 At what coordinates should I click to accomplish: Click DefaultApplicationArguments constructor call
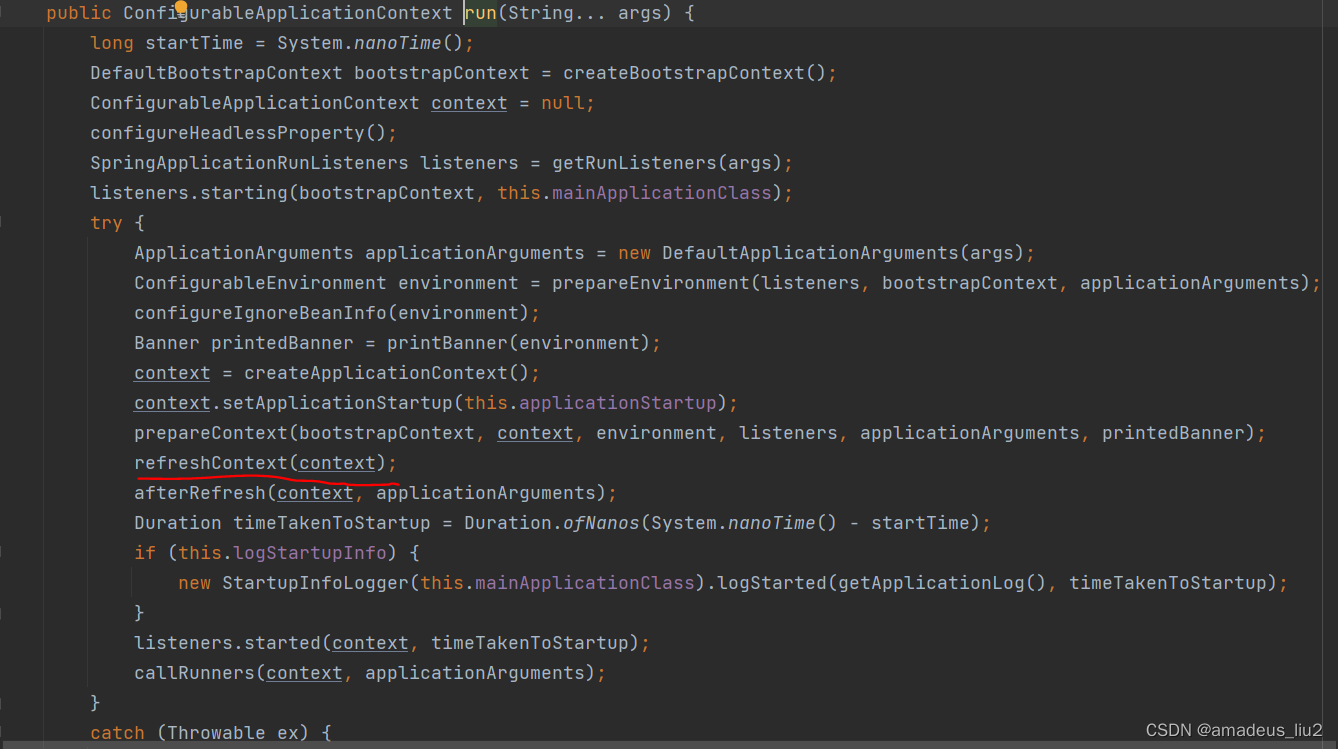tap(843, 253)
